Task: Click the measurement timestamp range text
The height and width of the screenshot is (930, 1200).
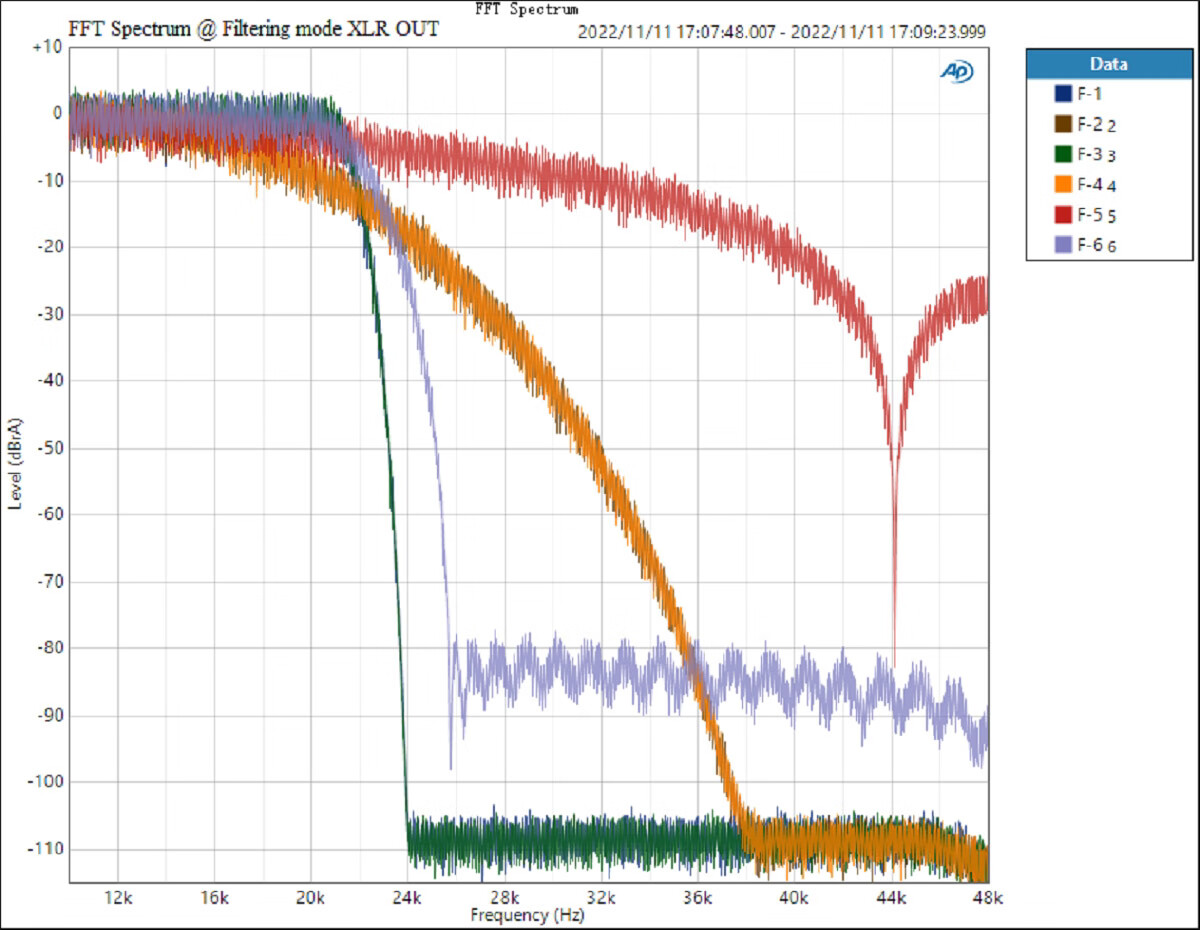Action: point(781,32)
